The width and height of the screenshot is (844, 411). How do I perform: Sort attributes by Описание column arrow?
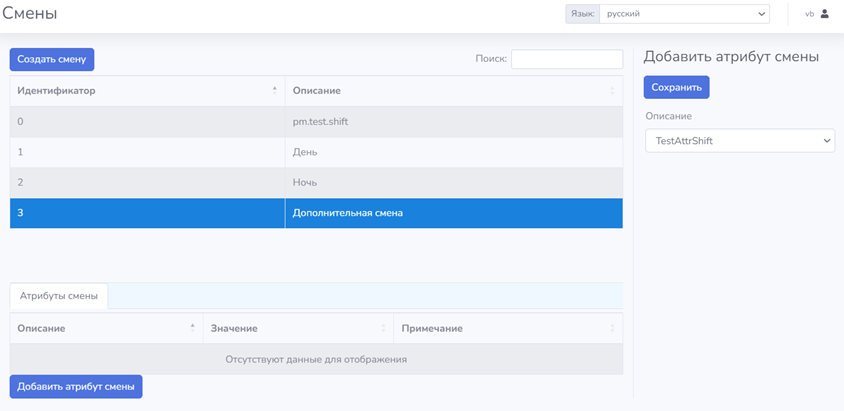pos(192,328)
